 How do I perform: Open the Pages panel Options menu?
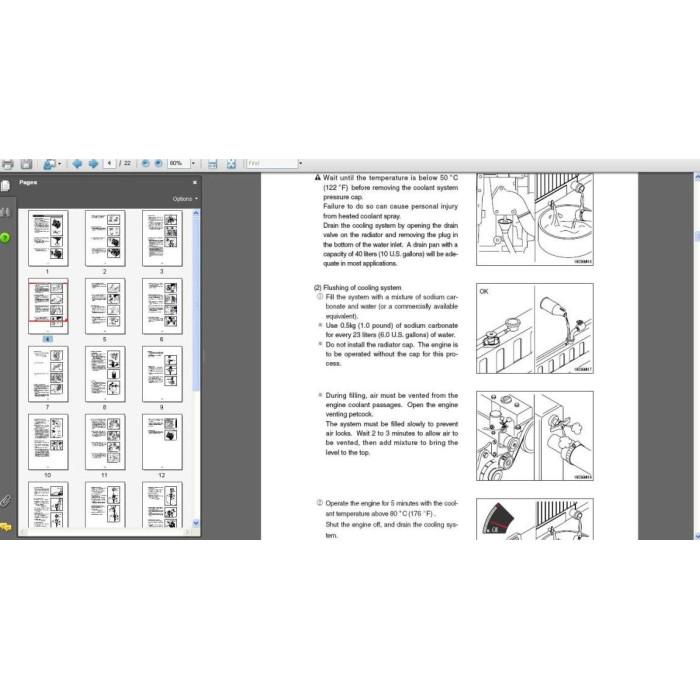point(185,199)
